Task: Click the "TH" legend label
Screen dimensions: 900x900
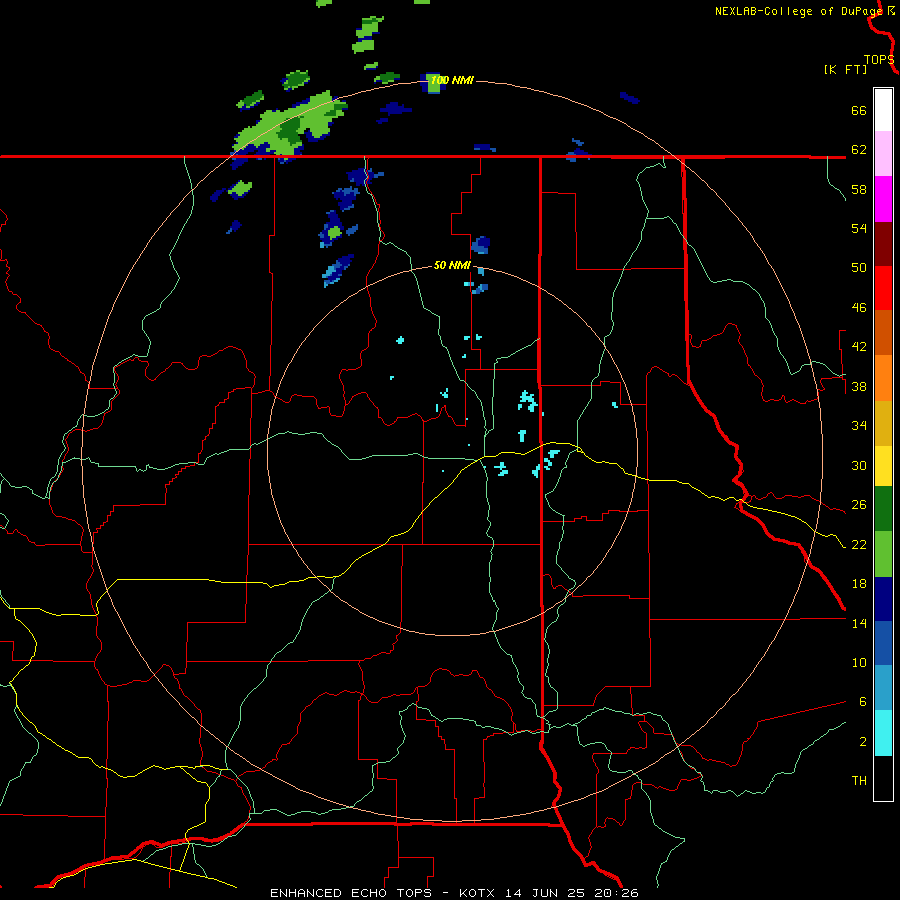Action: [x=859, y=780]
